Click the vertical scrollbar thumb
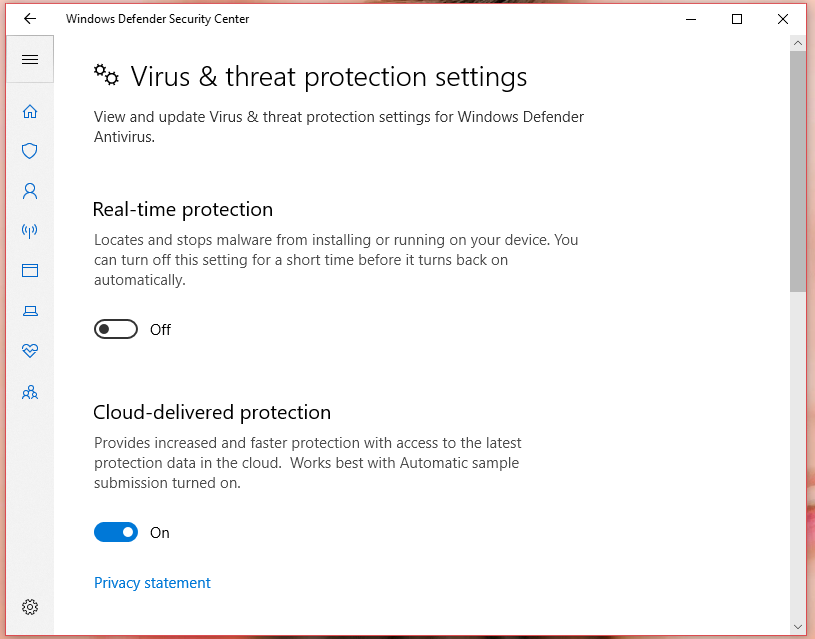Viewport: 815px width, 639px height. [799, 170]
